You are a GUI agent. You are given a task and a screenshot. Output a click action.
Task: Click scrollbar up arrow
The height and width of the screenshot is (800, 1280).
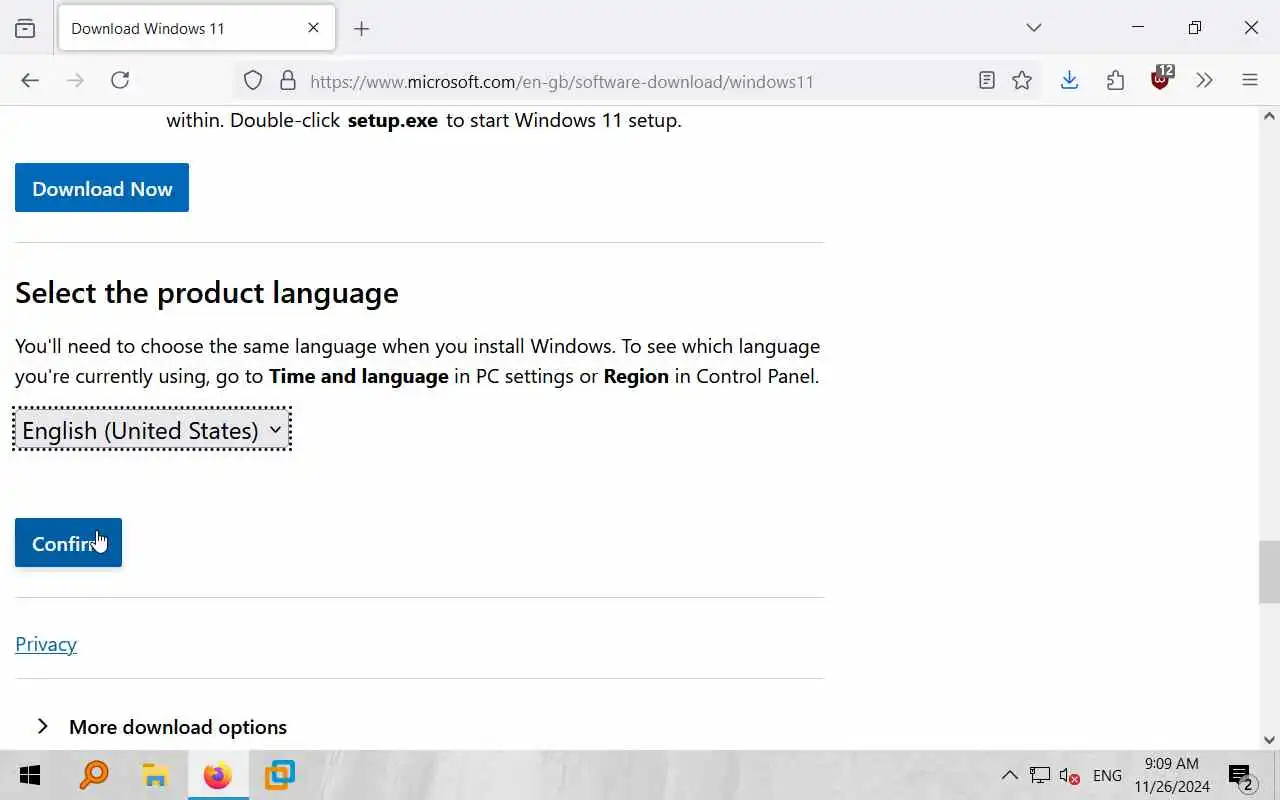coord(1270,117)
